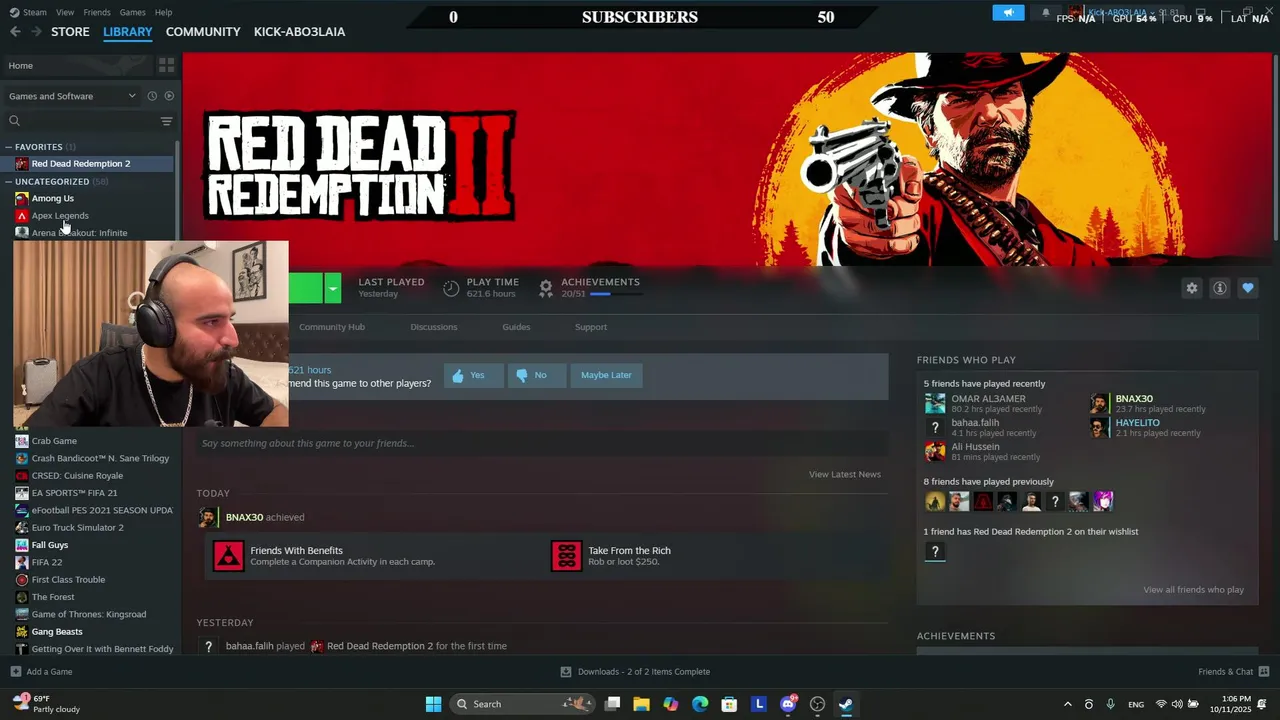This screenshot has height=720, width=1280.
Task: Open Games and Software dropdown
Action: click(72, 96)
